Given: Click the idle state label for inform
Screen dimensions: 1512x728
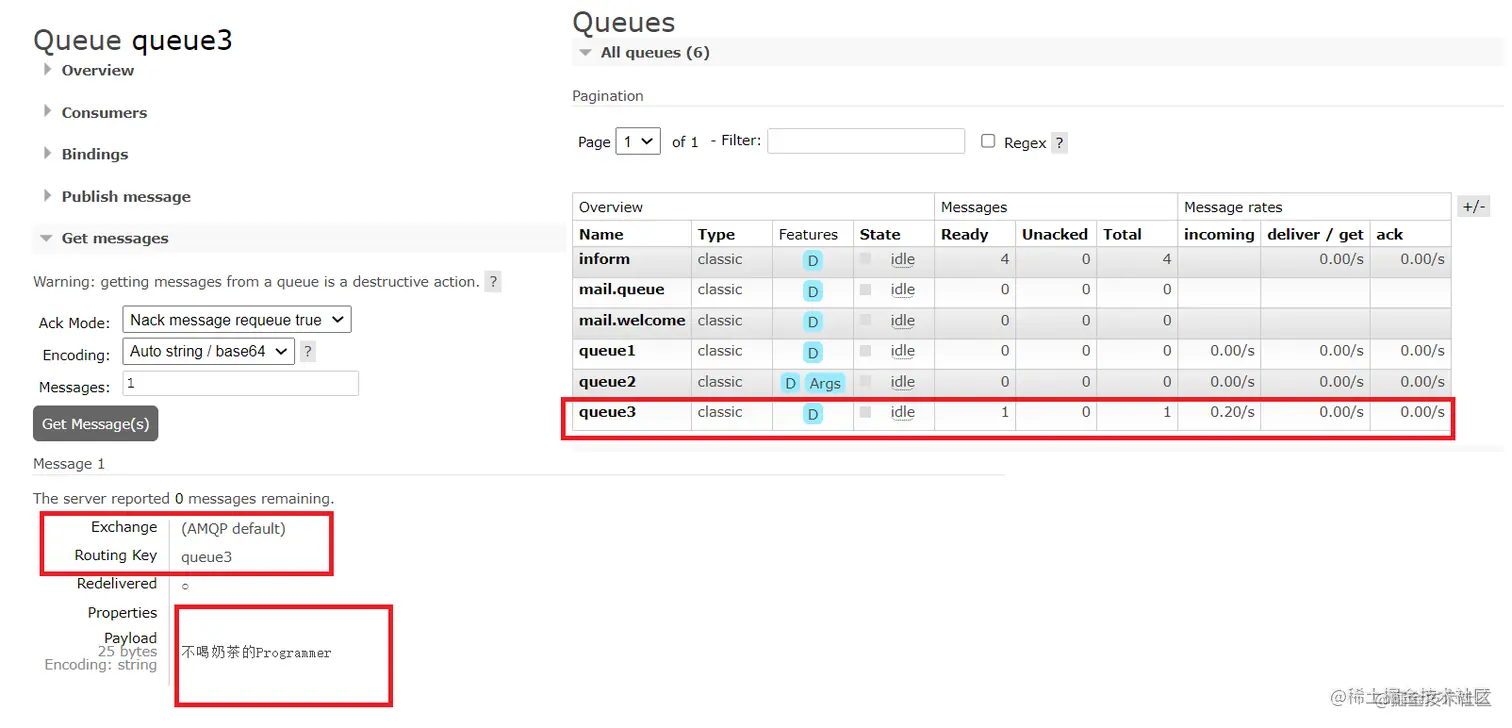Looking at the screenshot, I should (903, 259).
